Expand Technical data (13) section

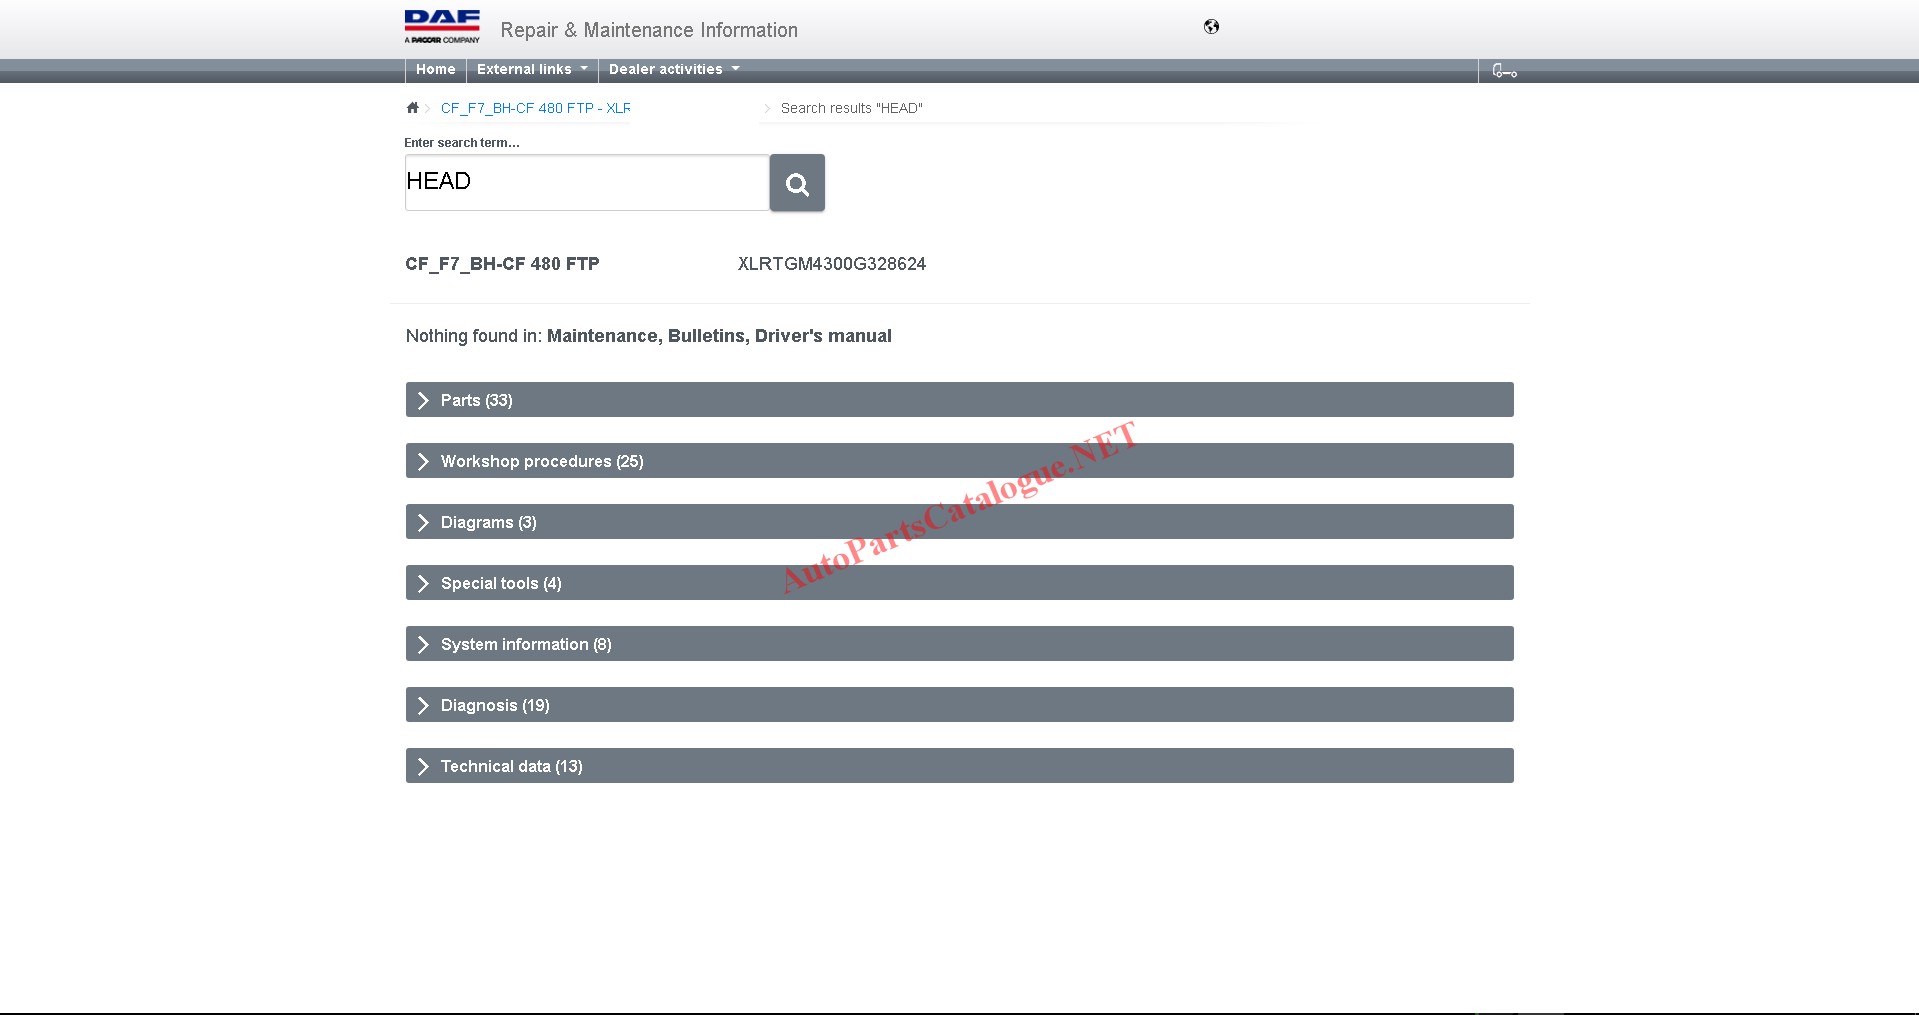click(x=511, y=766)
